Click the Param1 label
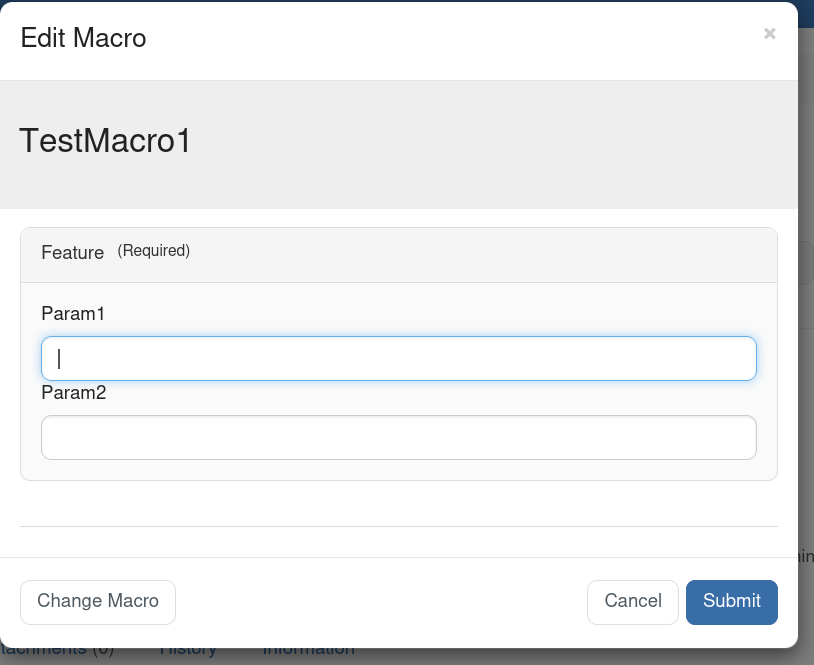The image size is (814, 665). [x=73, y=314]
